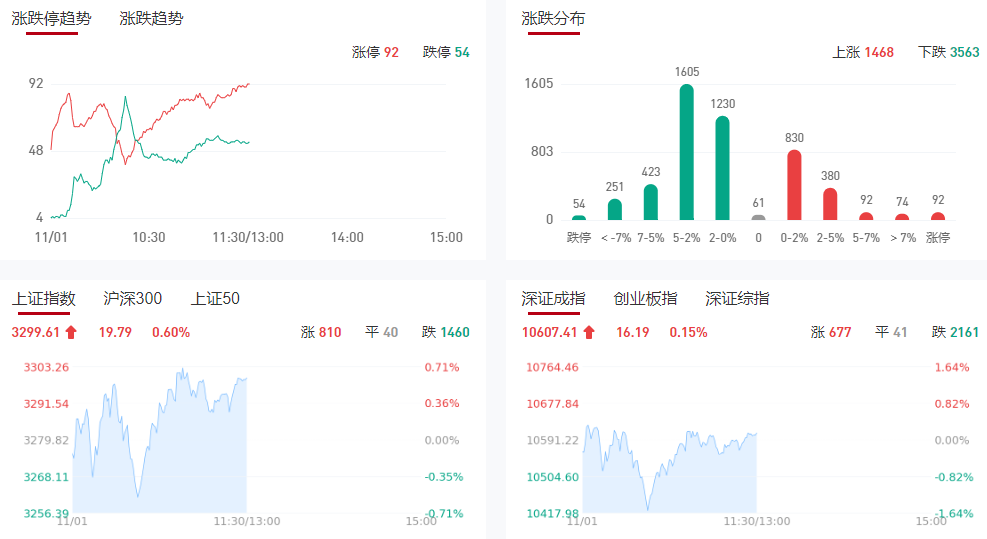Click the red up arrow beside 10607.41

click(589, 332)
